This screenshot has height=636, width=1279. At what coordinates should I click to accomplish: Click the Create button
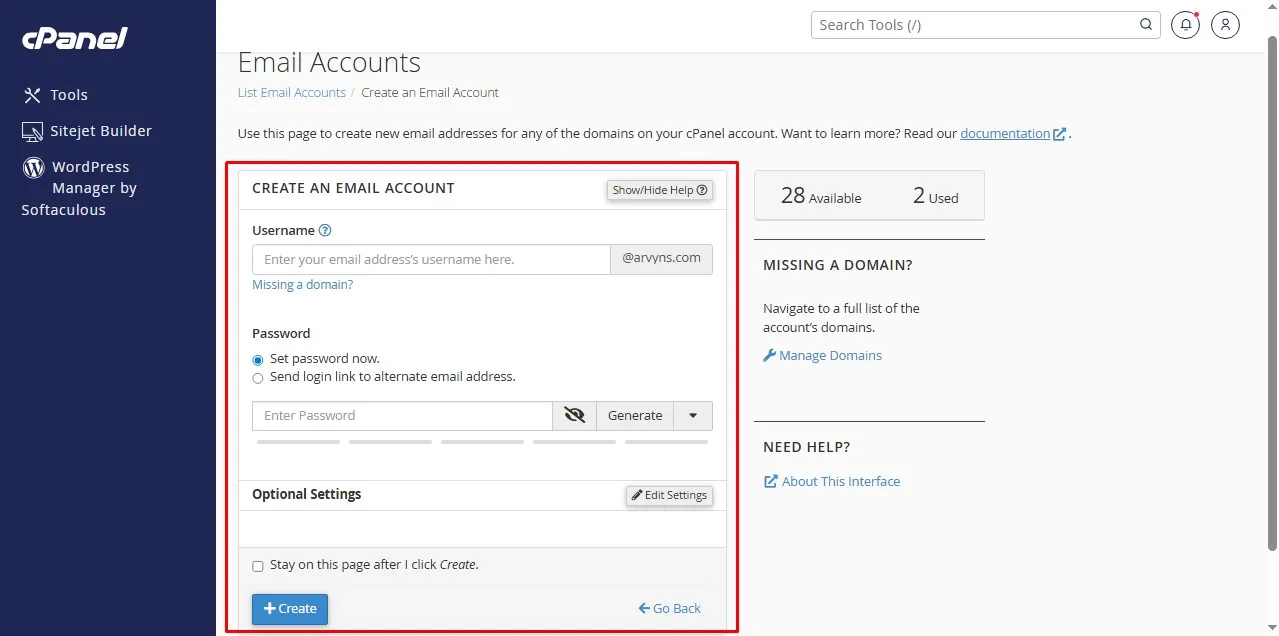pos(289,608)
